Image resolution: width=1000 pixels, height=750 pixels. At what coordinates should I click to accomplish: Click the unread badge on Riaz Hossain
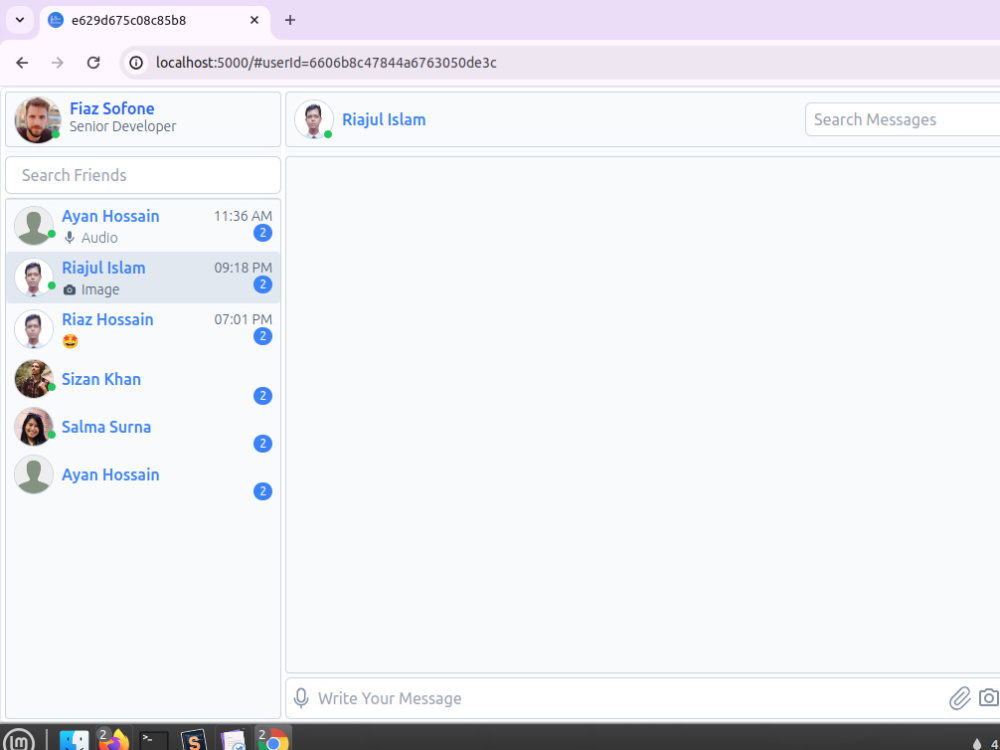pos(263,336)
